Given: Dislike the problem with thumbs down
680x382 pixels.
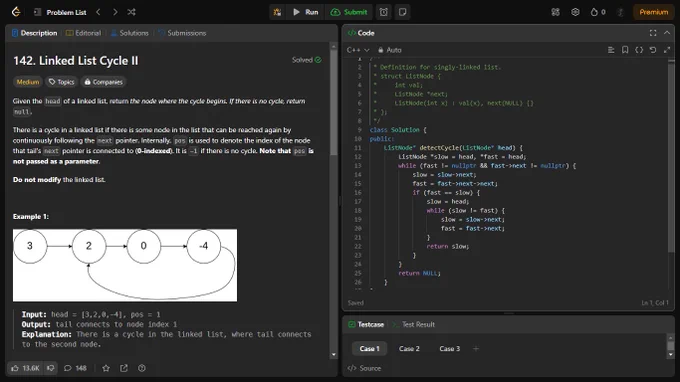Looking at the screenshot, I should tap(51, 368).
